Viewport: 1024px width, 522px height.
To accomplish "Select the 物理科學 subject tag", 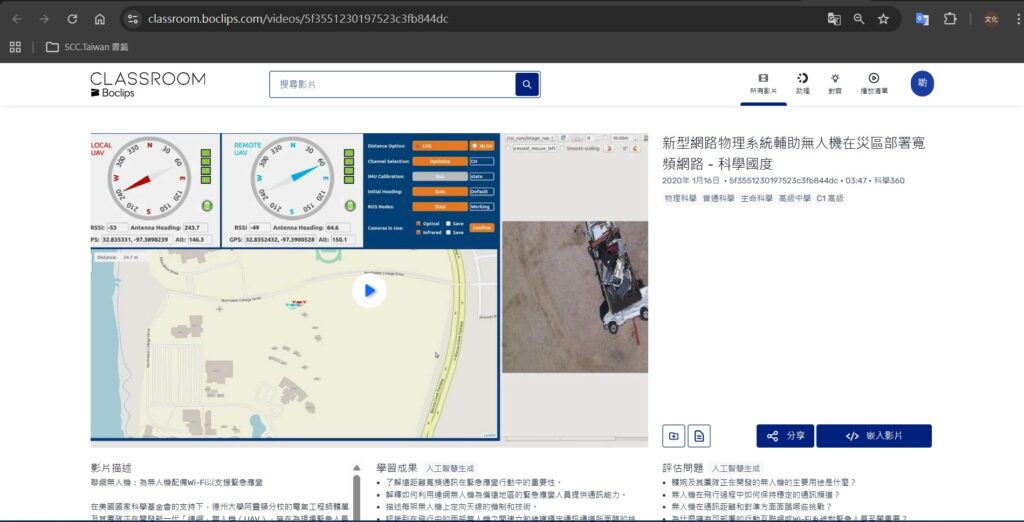I will coord(680,199).
